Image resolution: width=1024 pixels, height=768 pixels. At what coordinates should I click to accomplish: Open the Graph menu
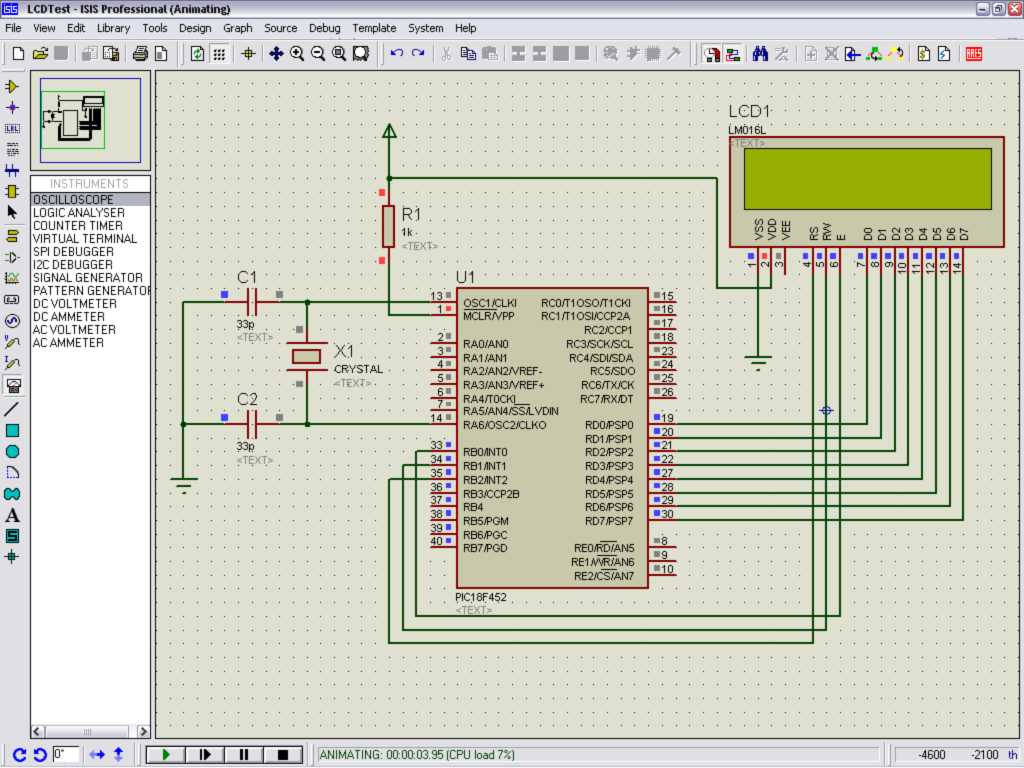237,28
